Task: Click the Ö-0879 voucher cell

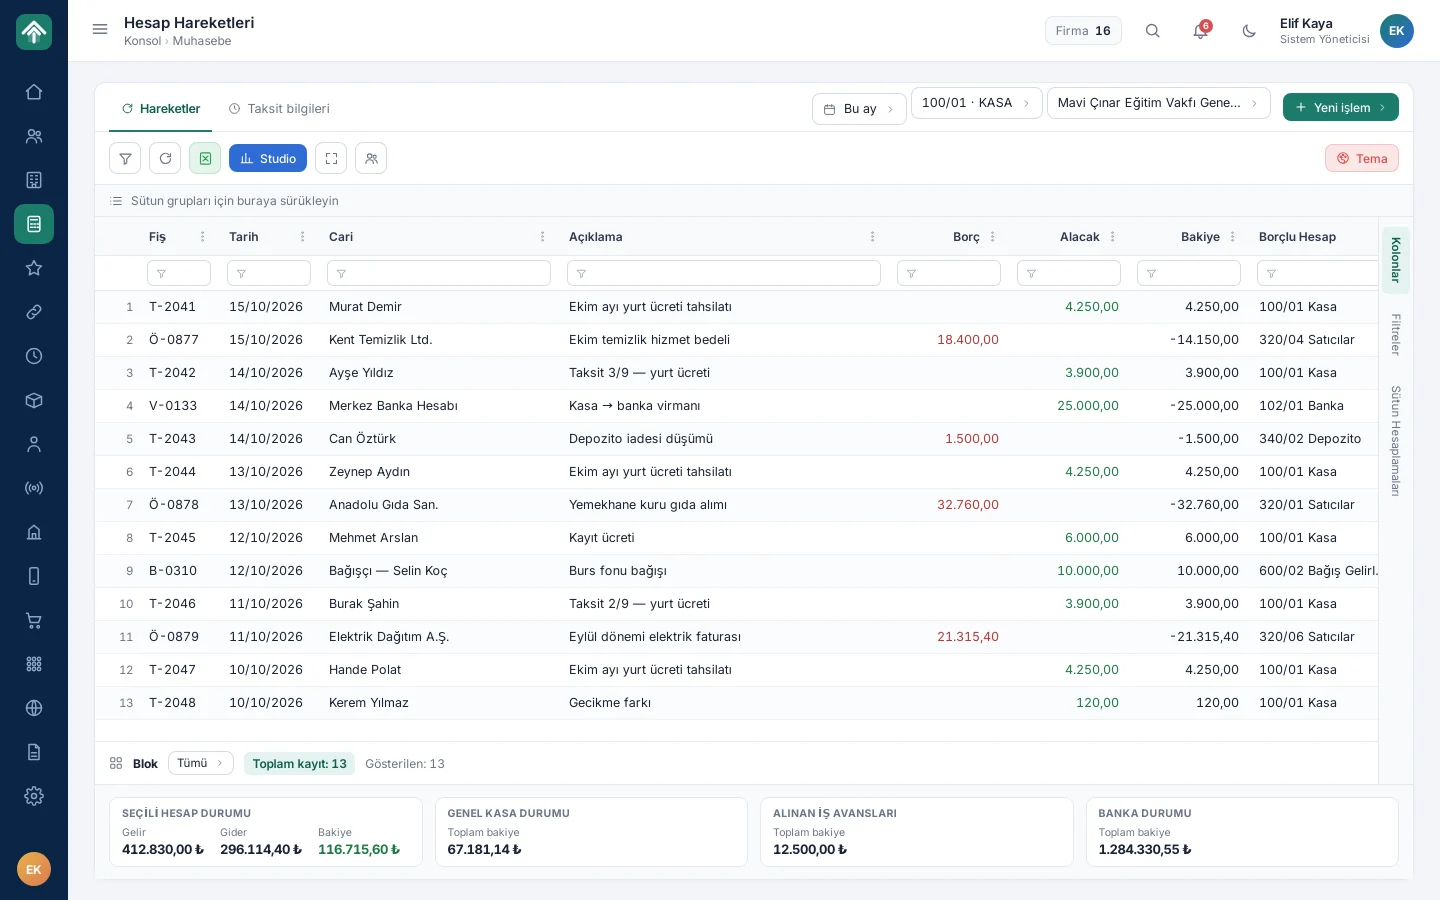Action: [x=174, y=637]
